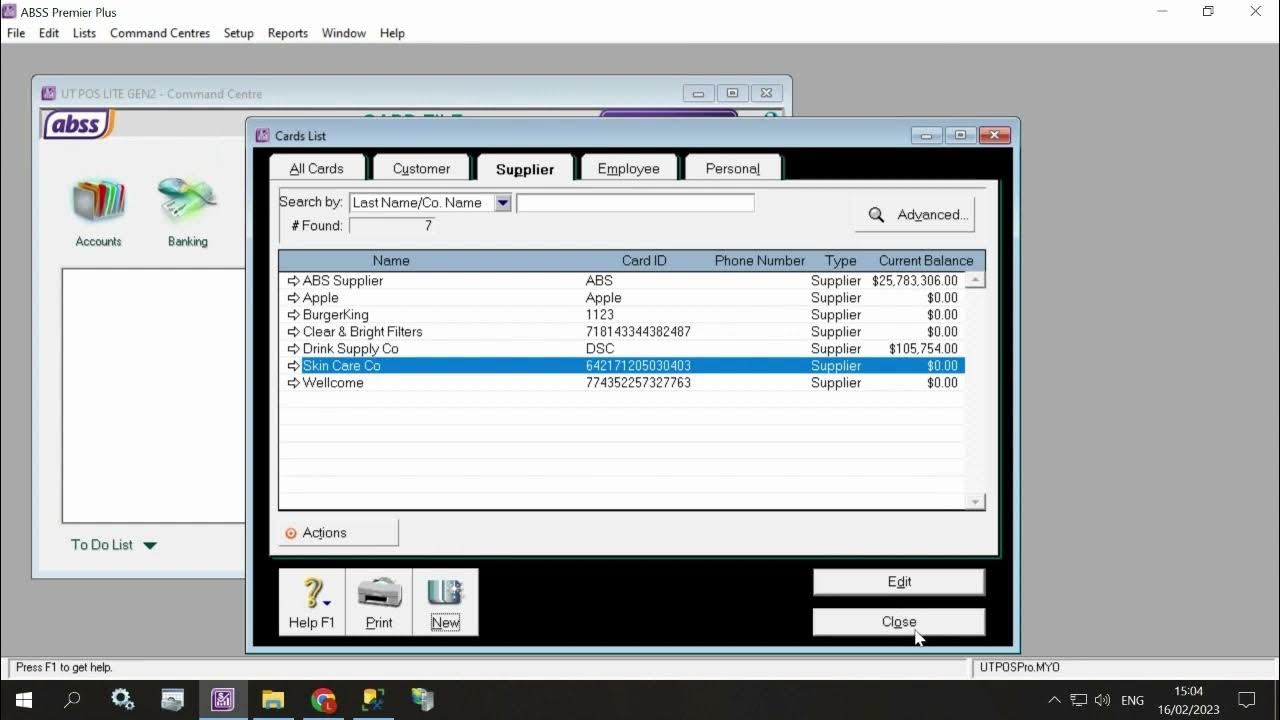Click the Close button in Cards List
1280x720 pixels.
tap(899, 622)
